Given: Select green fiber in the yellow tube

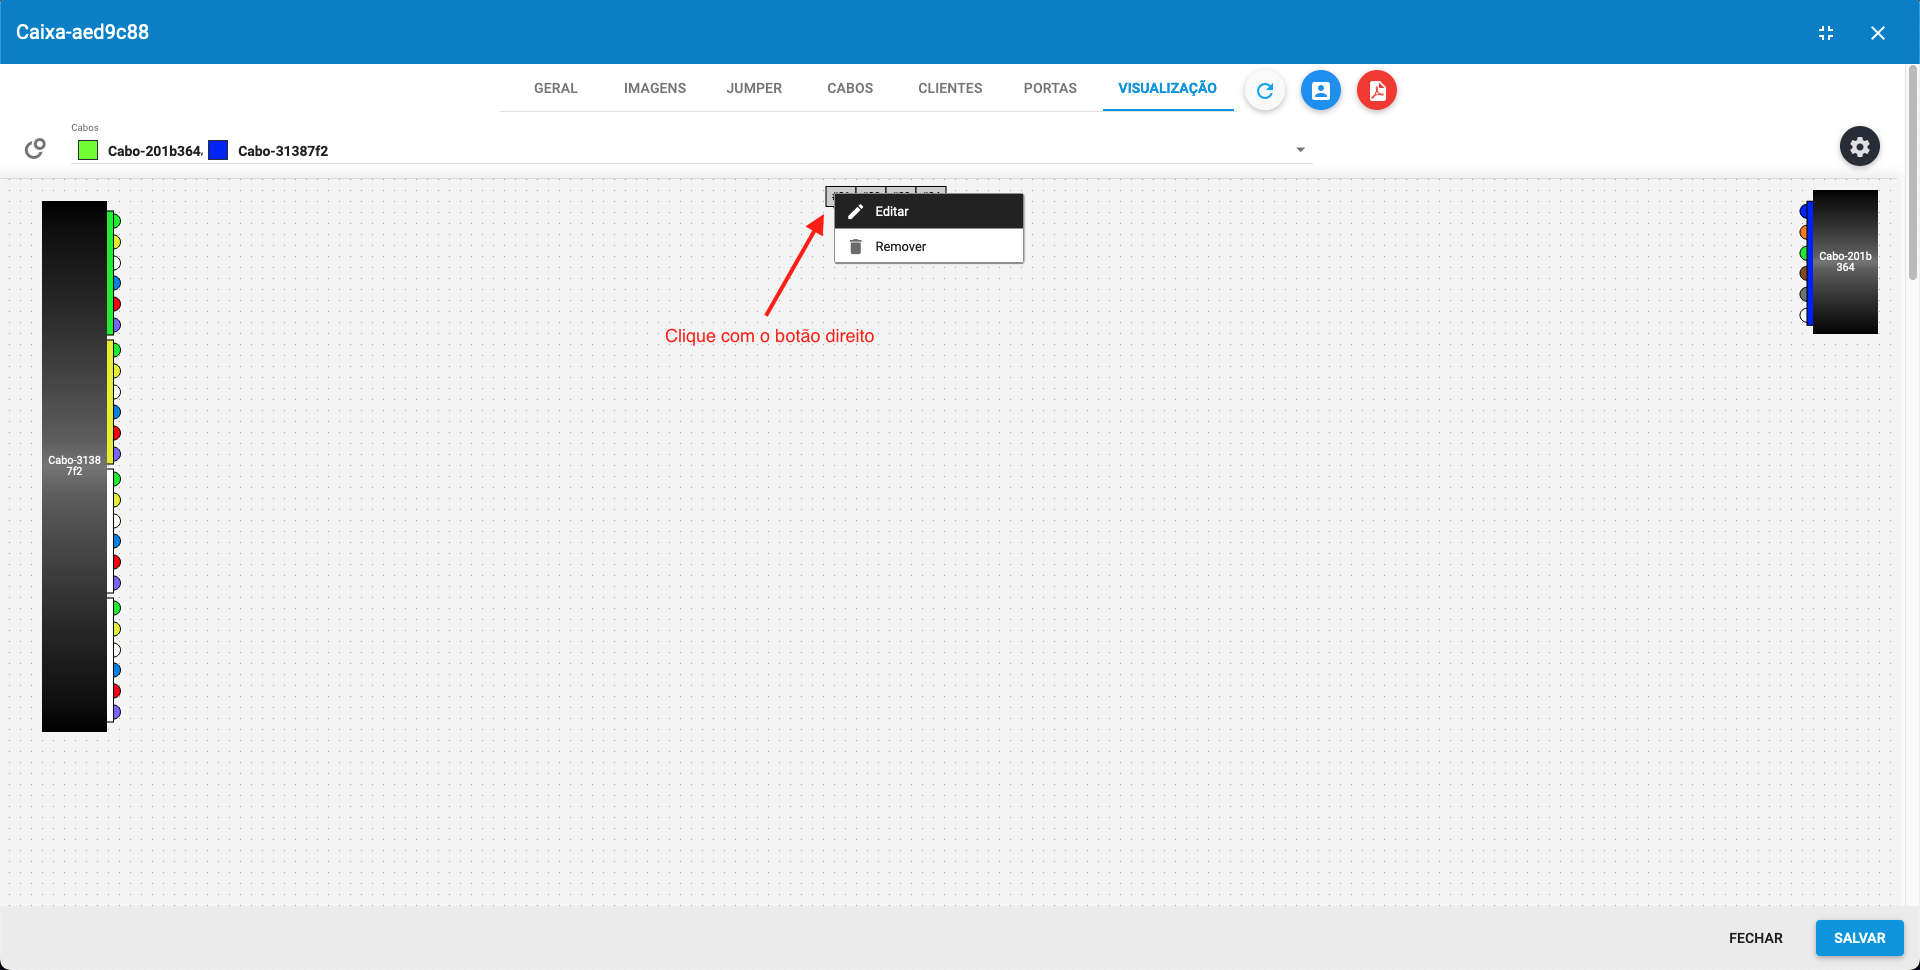Looking at the screenshot, I should tap(116, 350).
